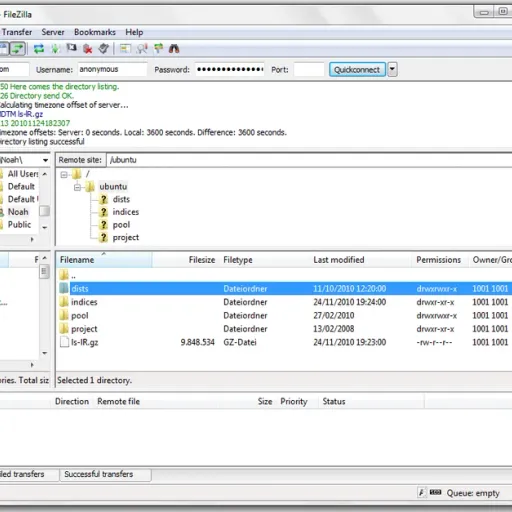Select the ls-lR.gz filename

pos(84,342)
